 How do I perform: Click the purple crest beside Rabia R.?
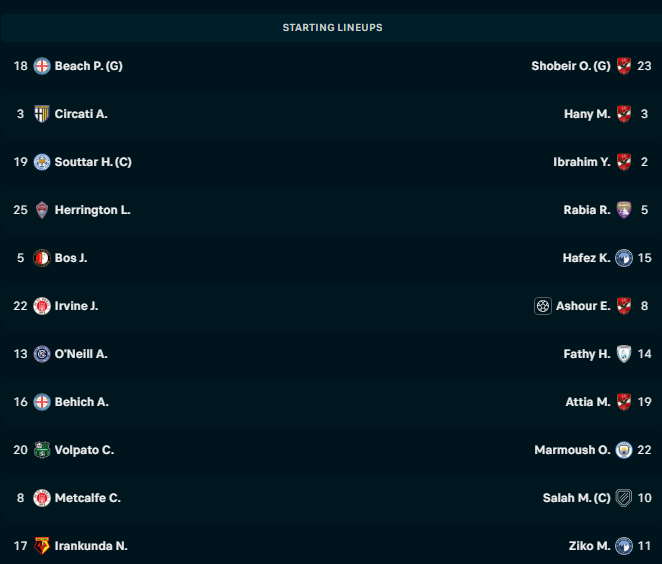[x=624, y=210]
